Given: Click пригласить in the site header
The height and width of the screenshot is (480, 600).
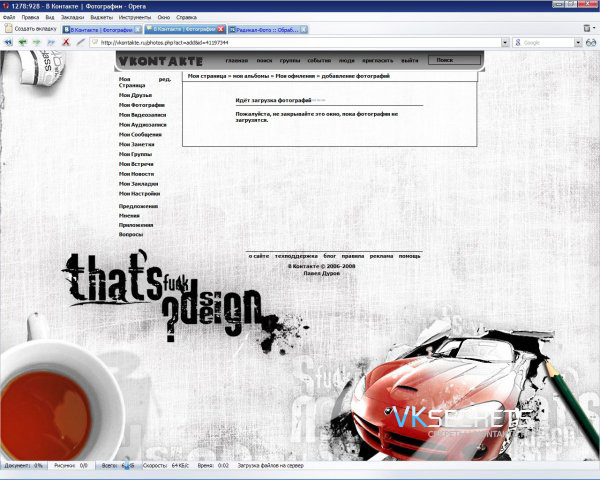Looking at the screenshot, I should click(377, 60).
